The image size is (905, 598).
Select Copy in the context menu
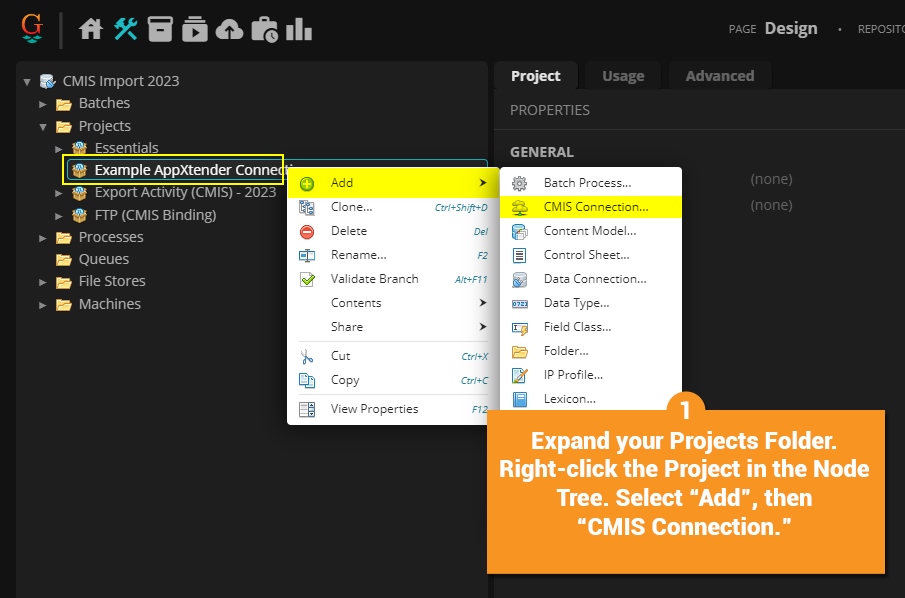tap(393, 380)
